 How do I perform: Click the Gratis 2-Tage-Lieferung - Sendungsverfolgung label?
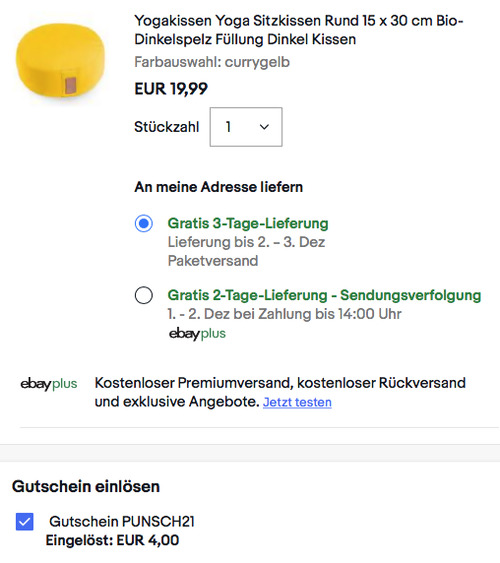click(x=324, y=295)
